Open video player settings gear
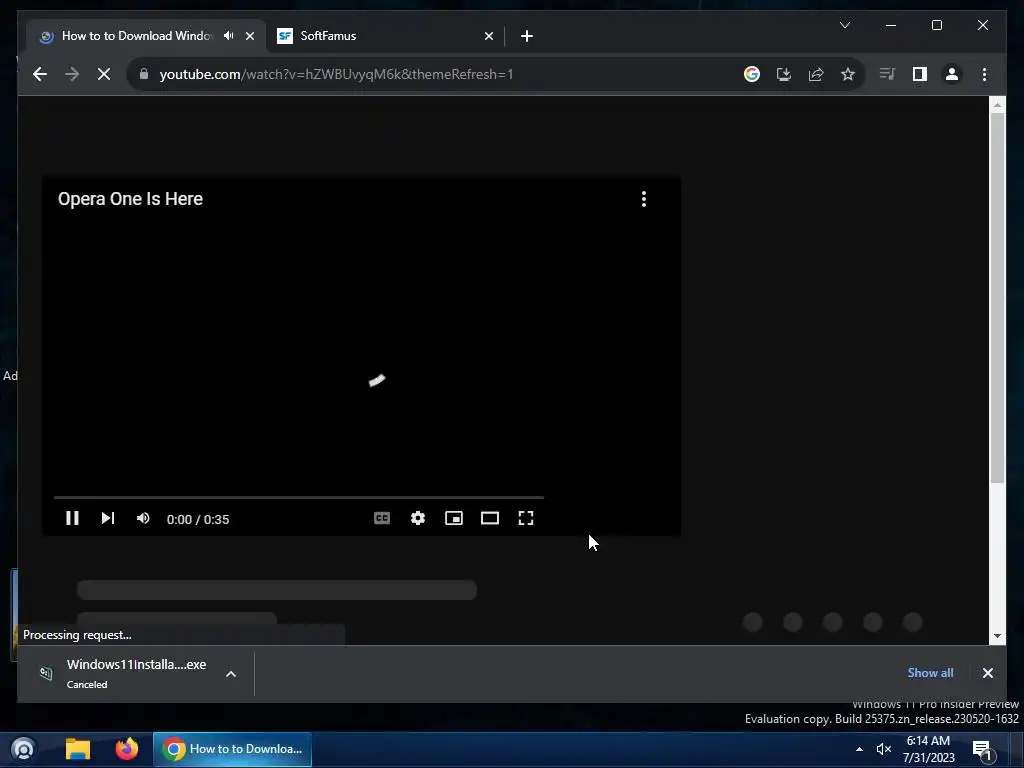This screenshot has height=768, width=1024. pyautogui.click(x=418, y=519)
